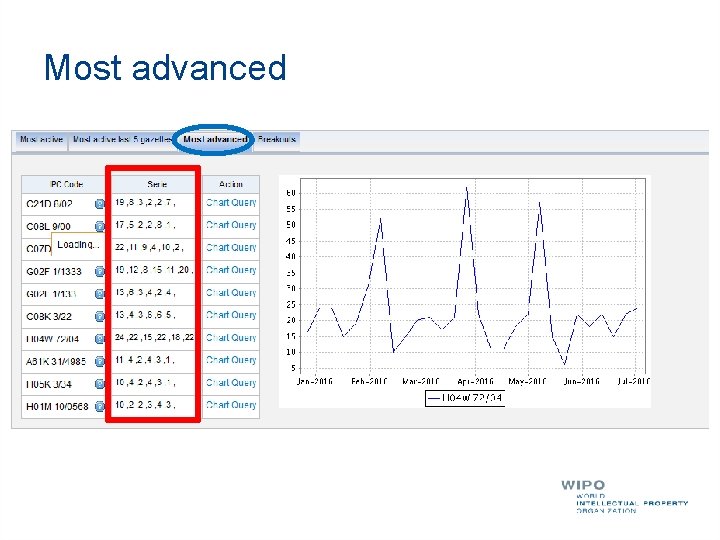The image size is (720, 540).
Task: Select the H04W 72/04 code in table
Action: coord(52,339)
